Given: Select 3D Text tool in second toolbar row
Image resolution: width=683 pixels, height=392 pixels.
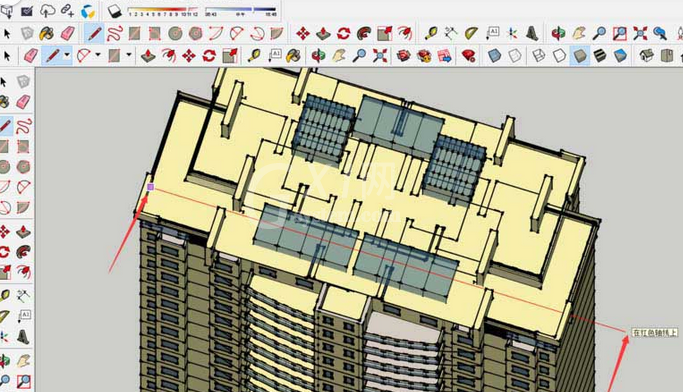Looking at the screenshot, I should 532,33.
